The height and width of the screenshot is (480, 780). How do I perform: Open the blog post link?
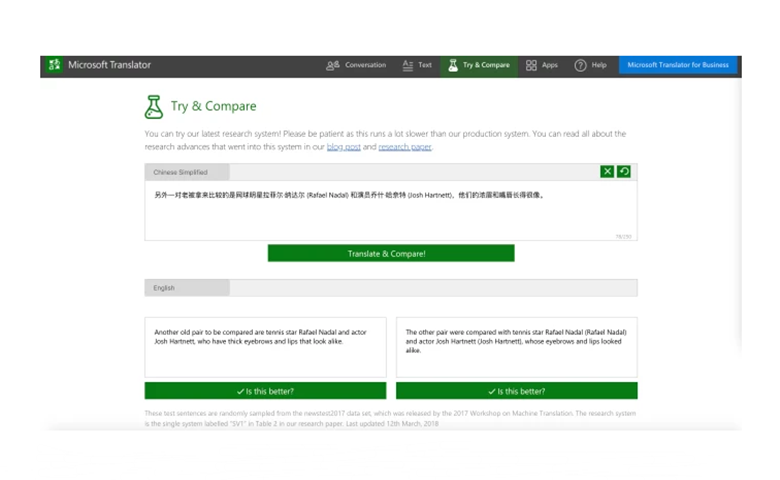click(343, 147)
